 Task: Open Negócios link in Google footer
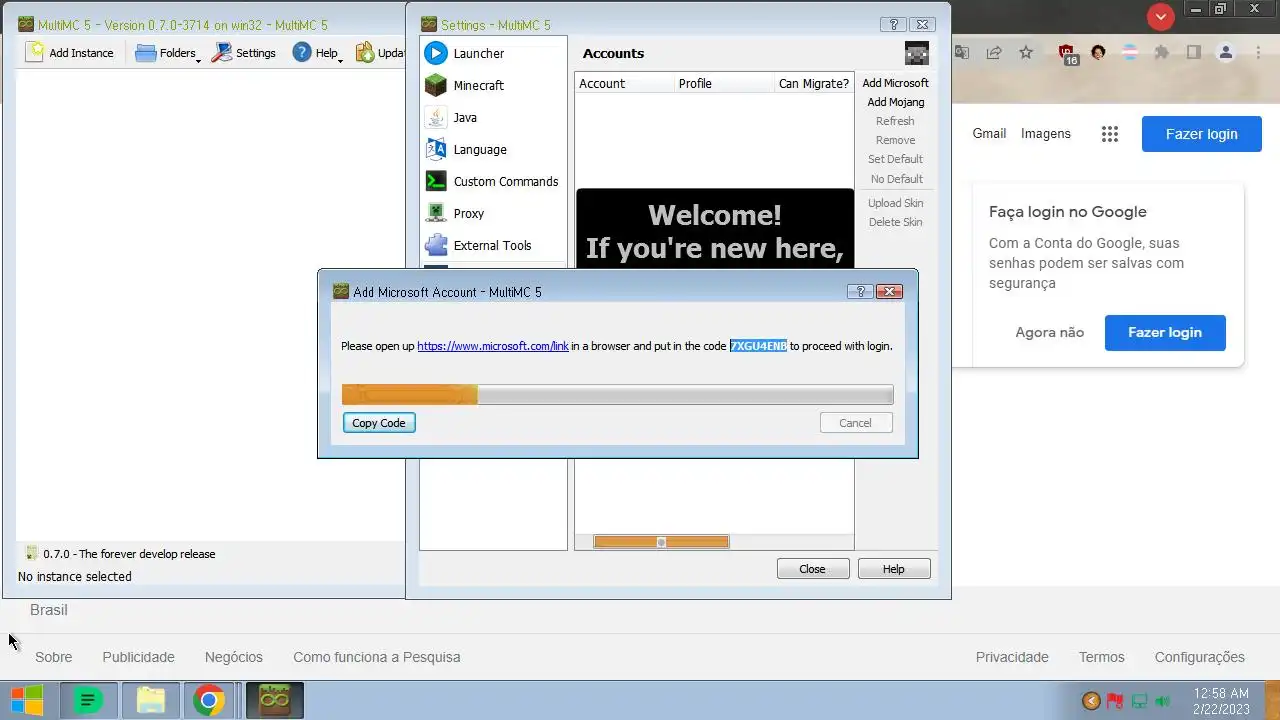coord(234,657)
